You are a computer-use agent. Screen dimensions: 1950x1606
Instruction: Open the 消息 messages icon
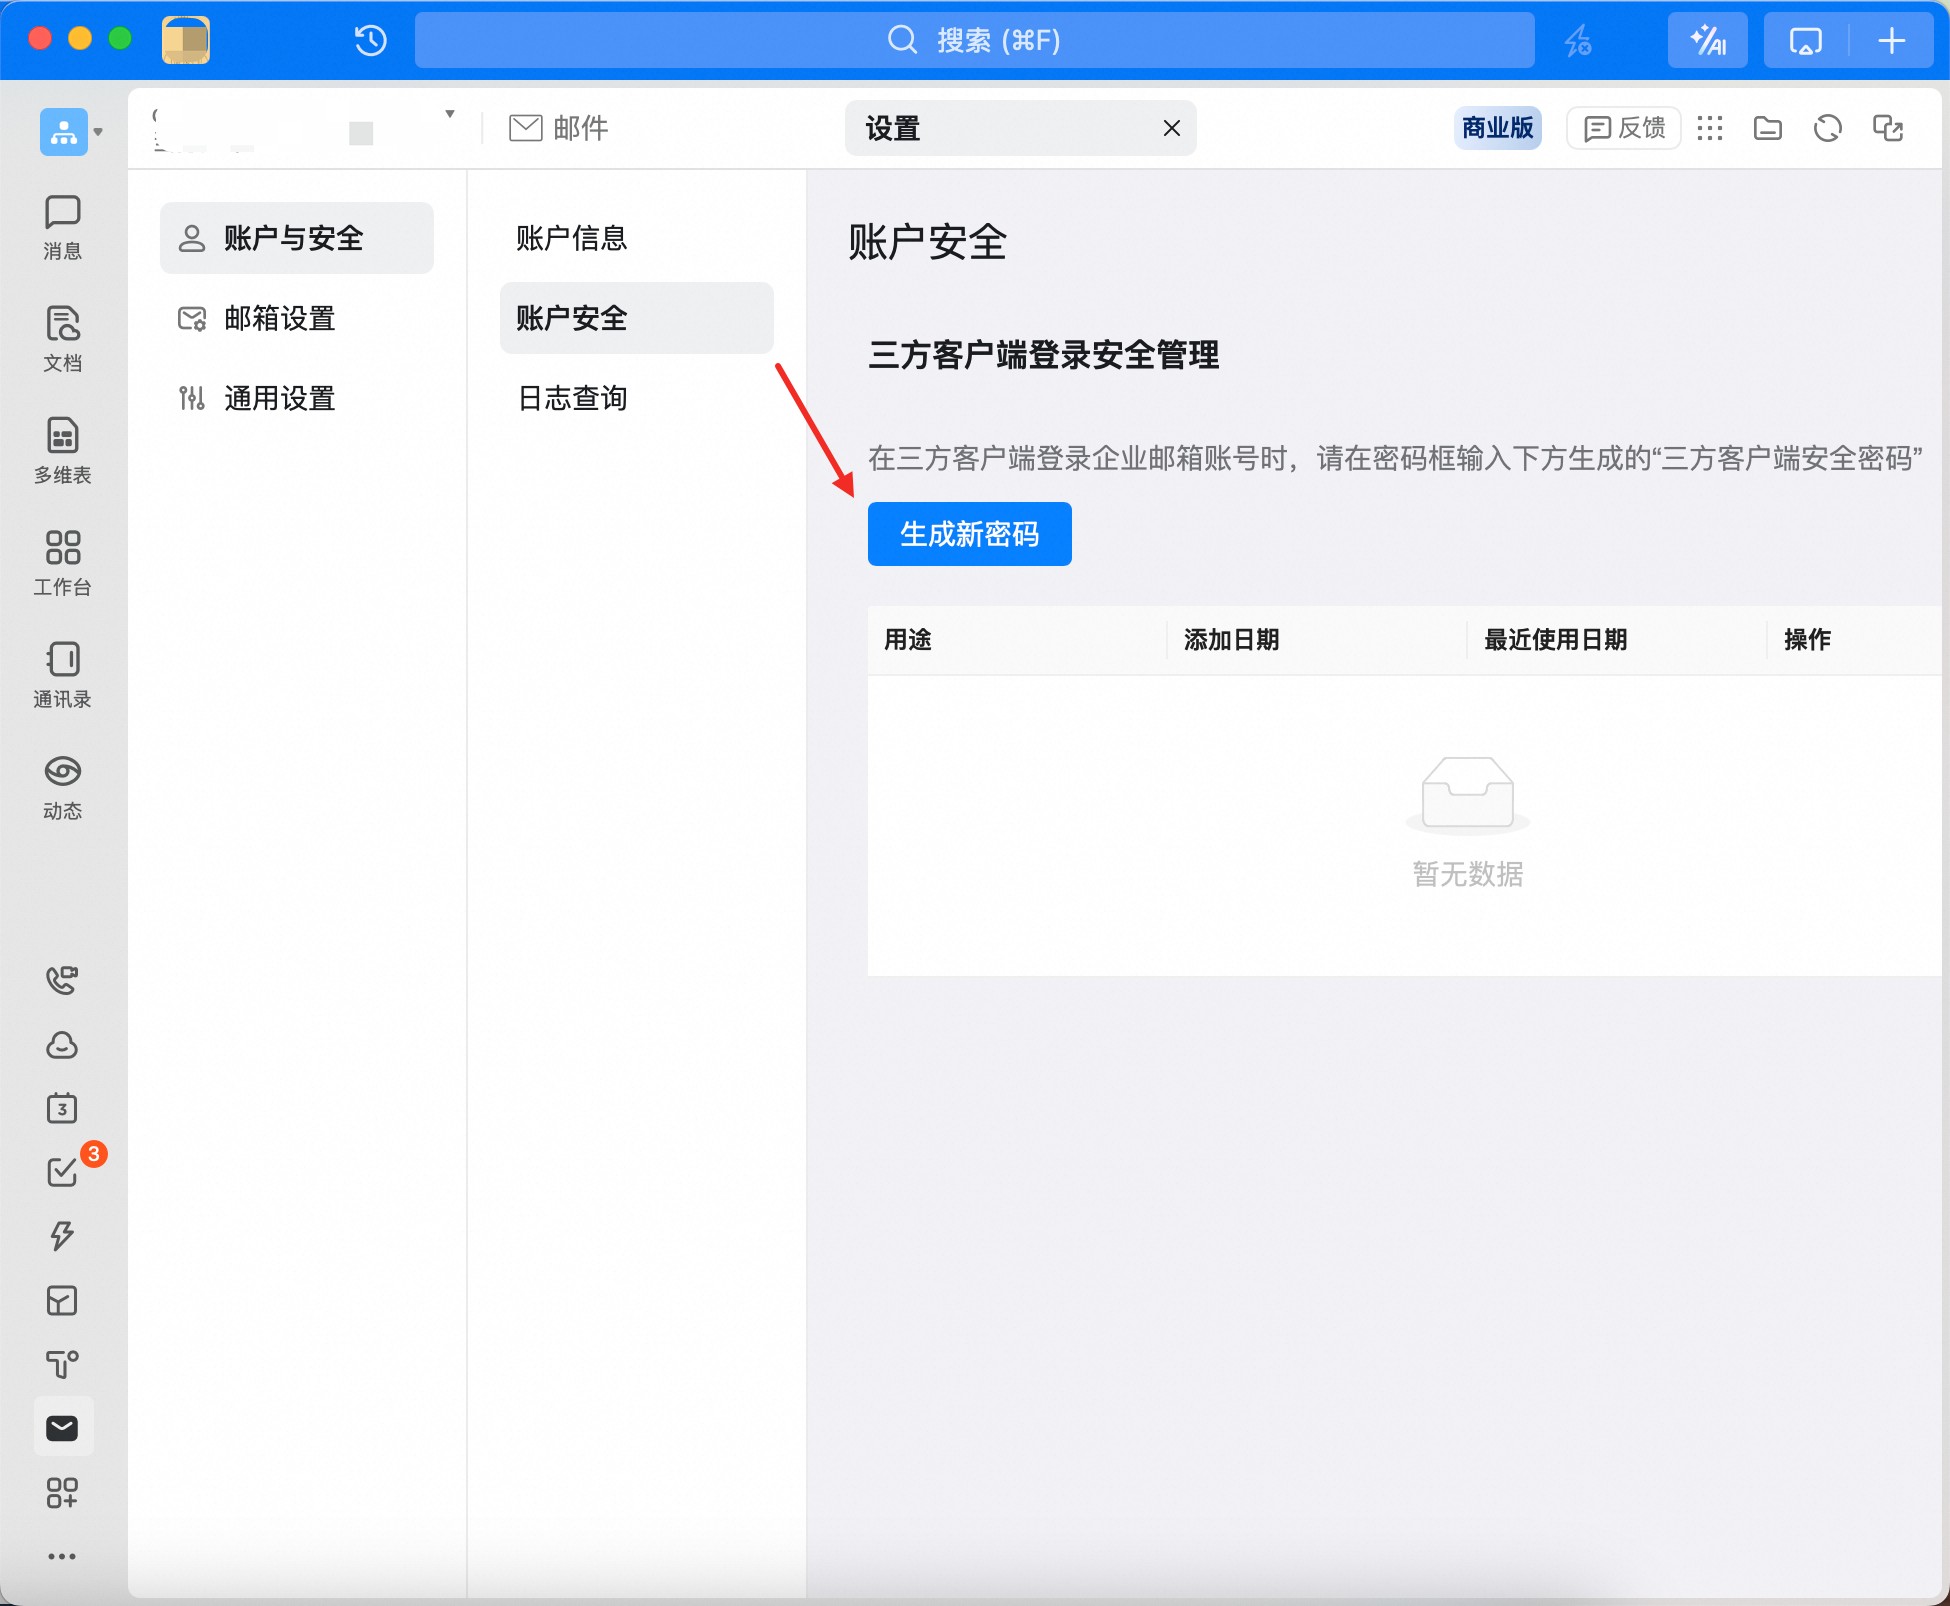coord(62,227)
